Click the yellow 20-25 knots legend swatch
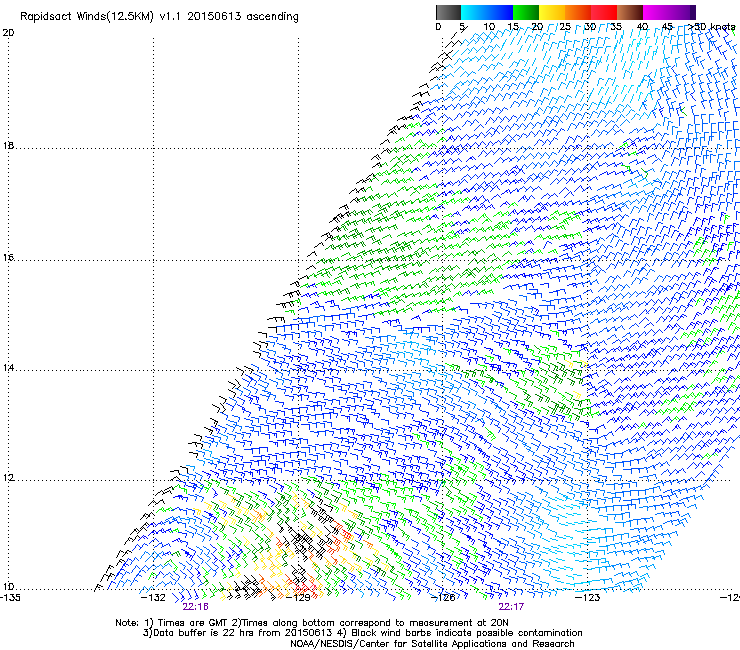 pyautogui.click(x=552, y=12)
